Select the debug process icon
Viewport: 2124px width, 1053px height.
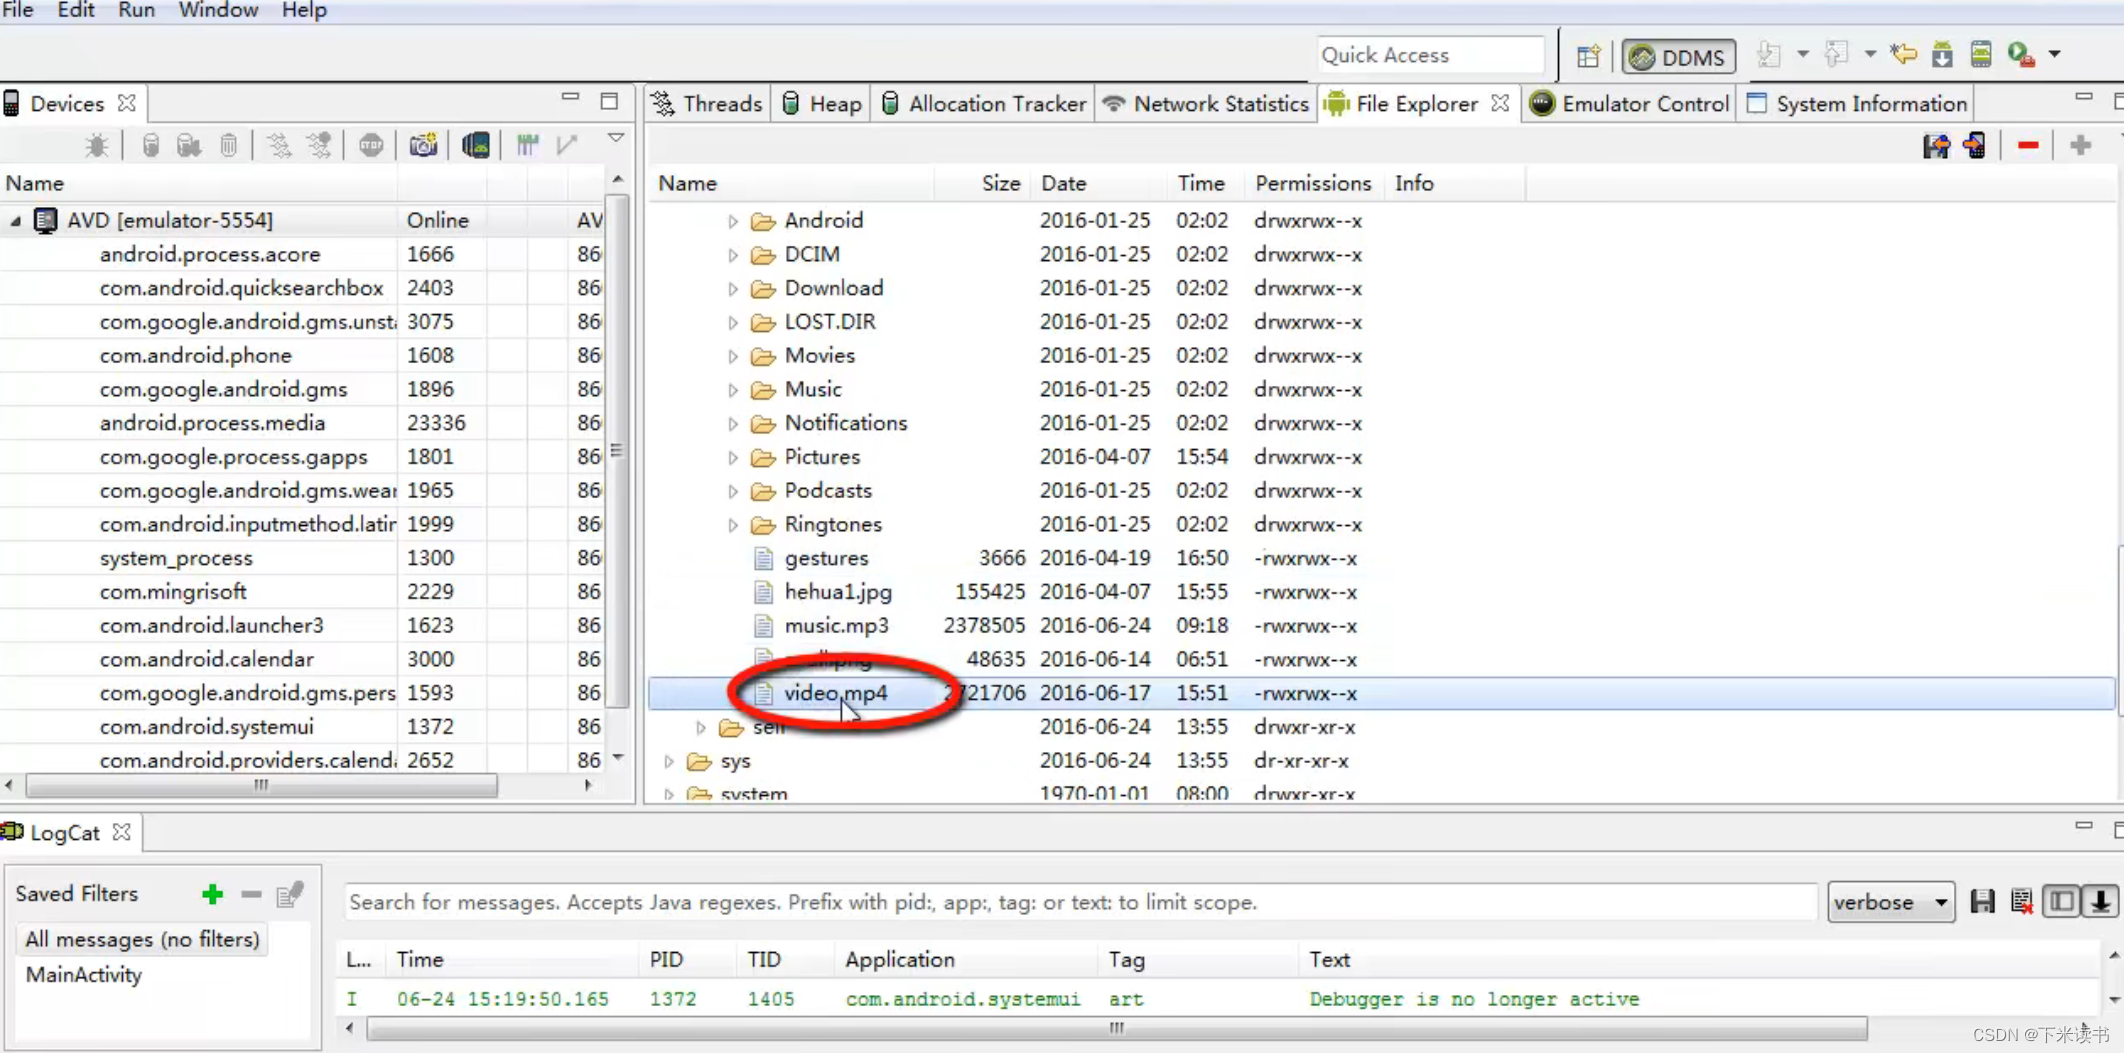pyautogui.click(x=96, y=144)
